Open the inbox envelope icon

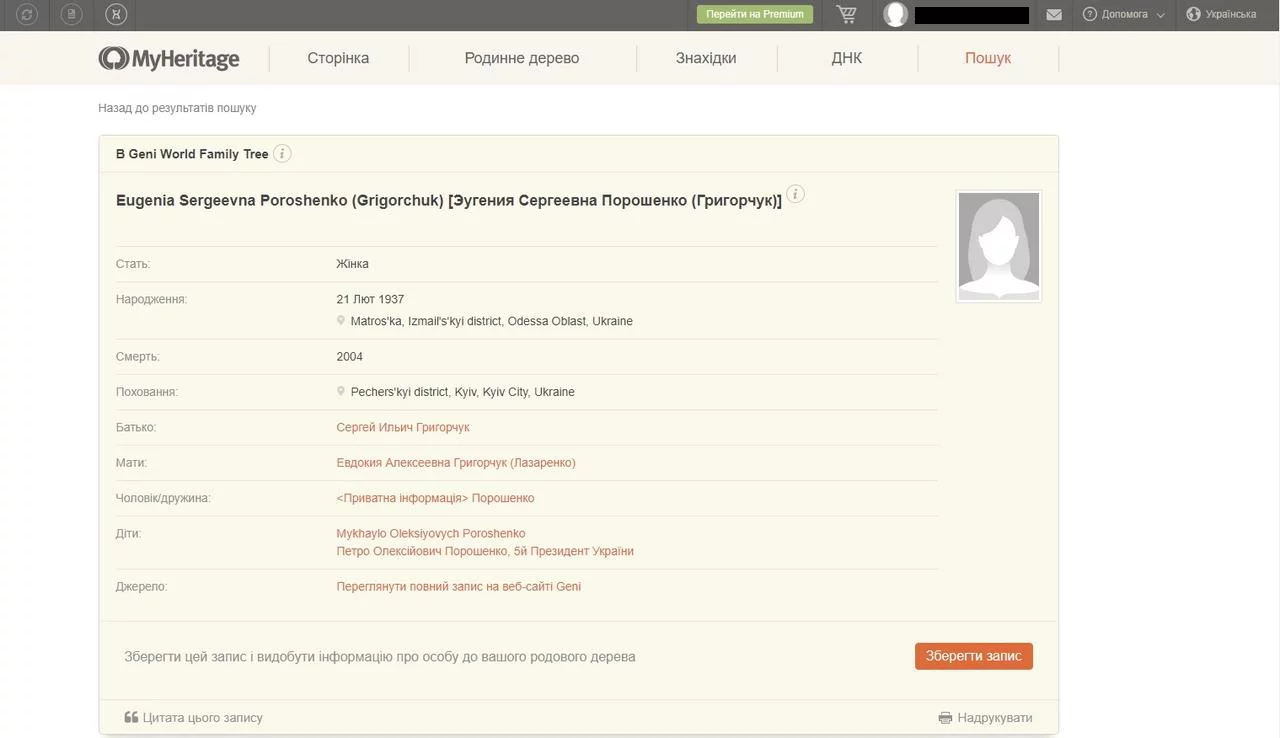point(1054,14)
